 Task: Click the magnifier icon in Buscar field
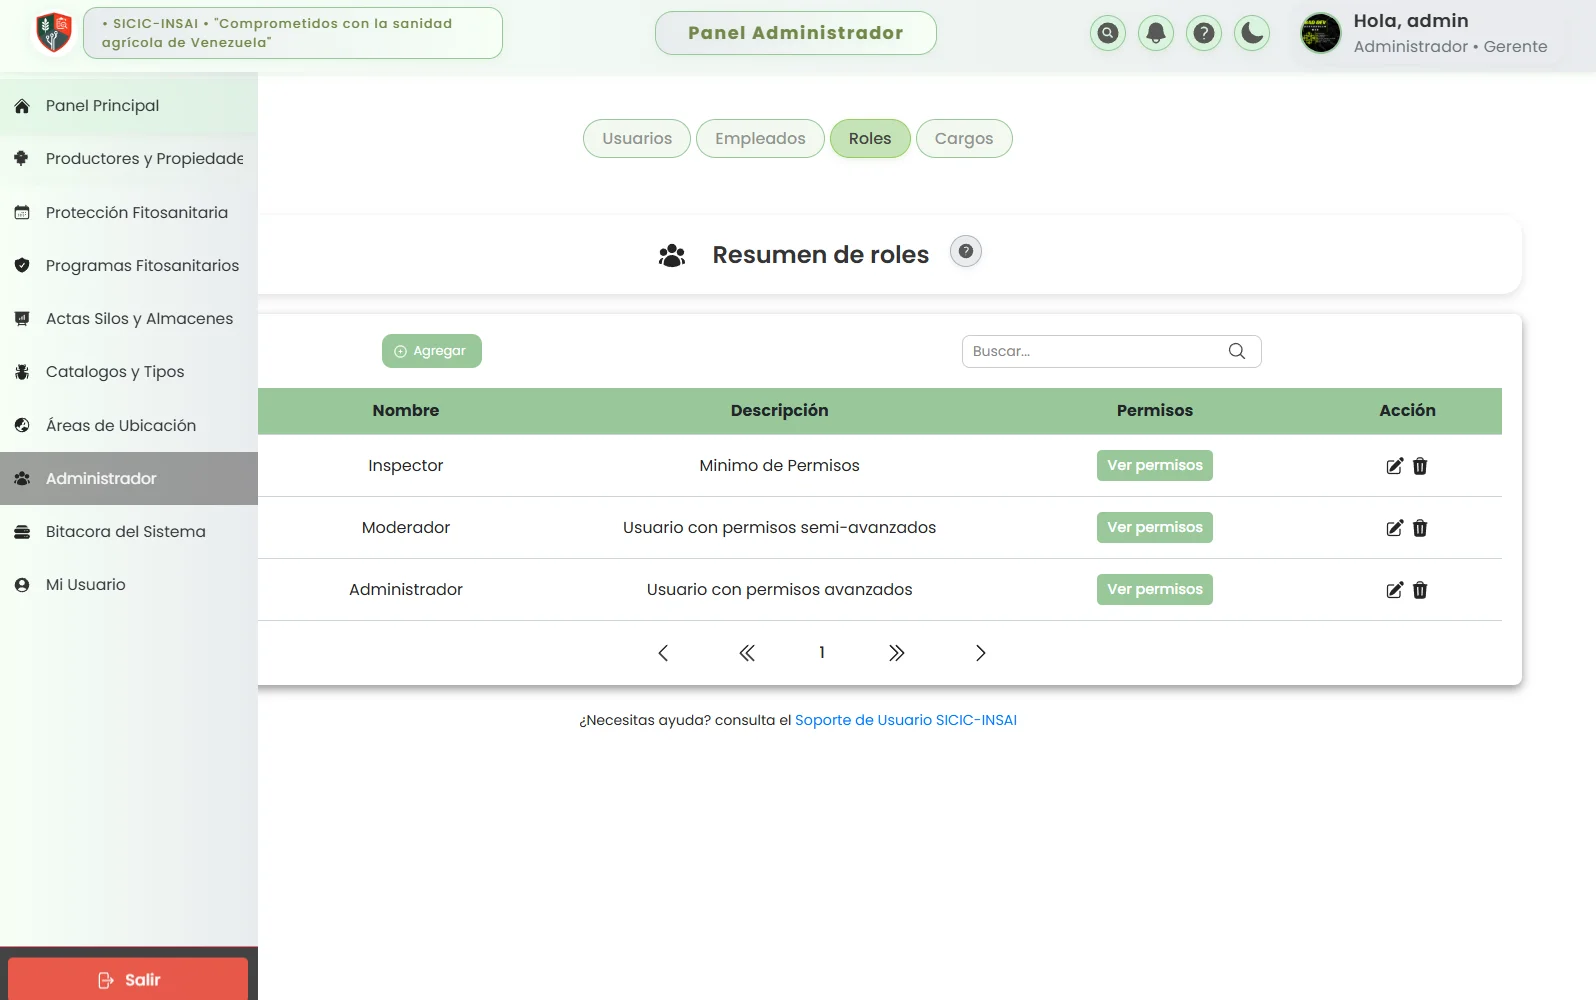tap(1237, 351)
